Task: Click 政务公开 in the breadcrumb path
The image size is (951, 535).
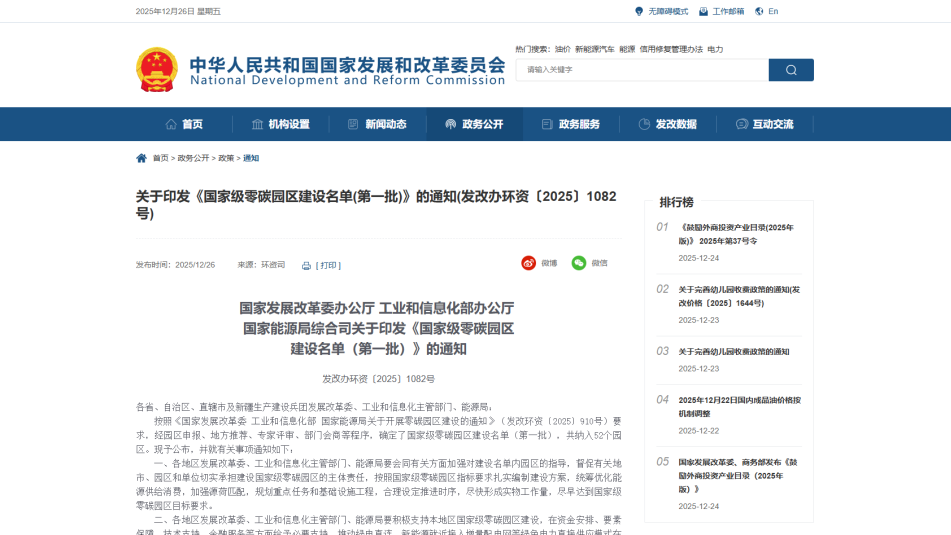Action: [194, 158]
